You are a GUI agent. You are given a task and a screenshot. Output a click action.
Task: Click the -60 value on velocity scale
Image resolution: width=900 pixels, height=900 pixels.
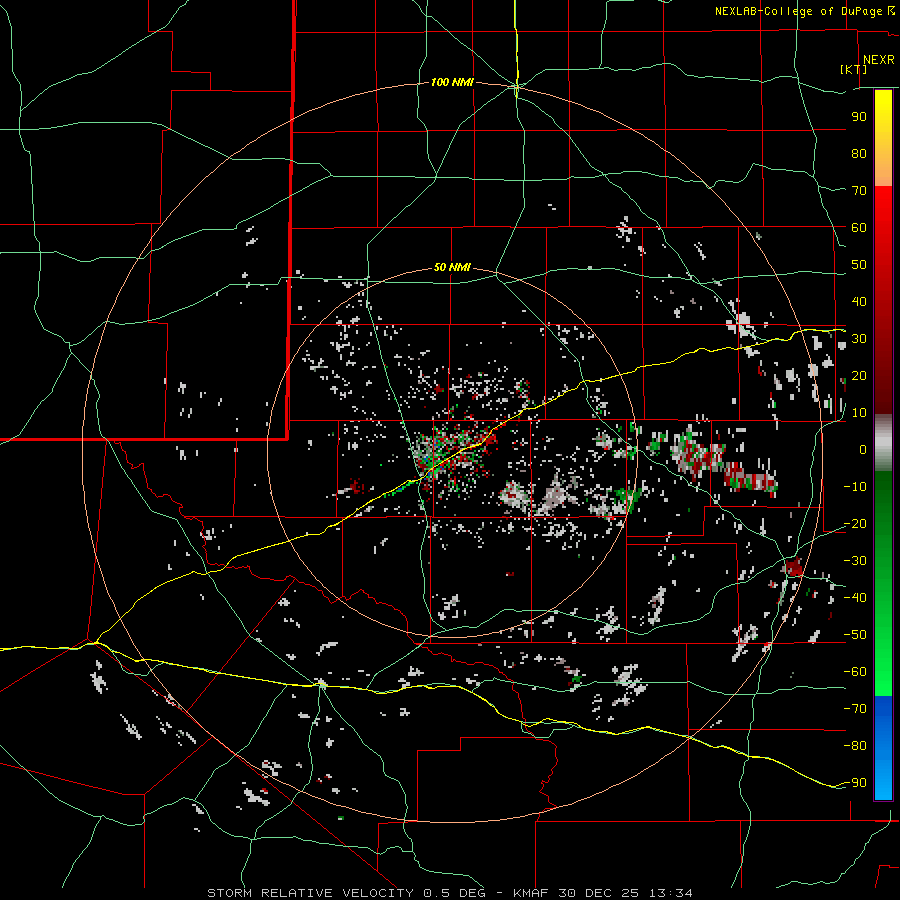point(855,672)
